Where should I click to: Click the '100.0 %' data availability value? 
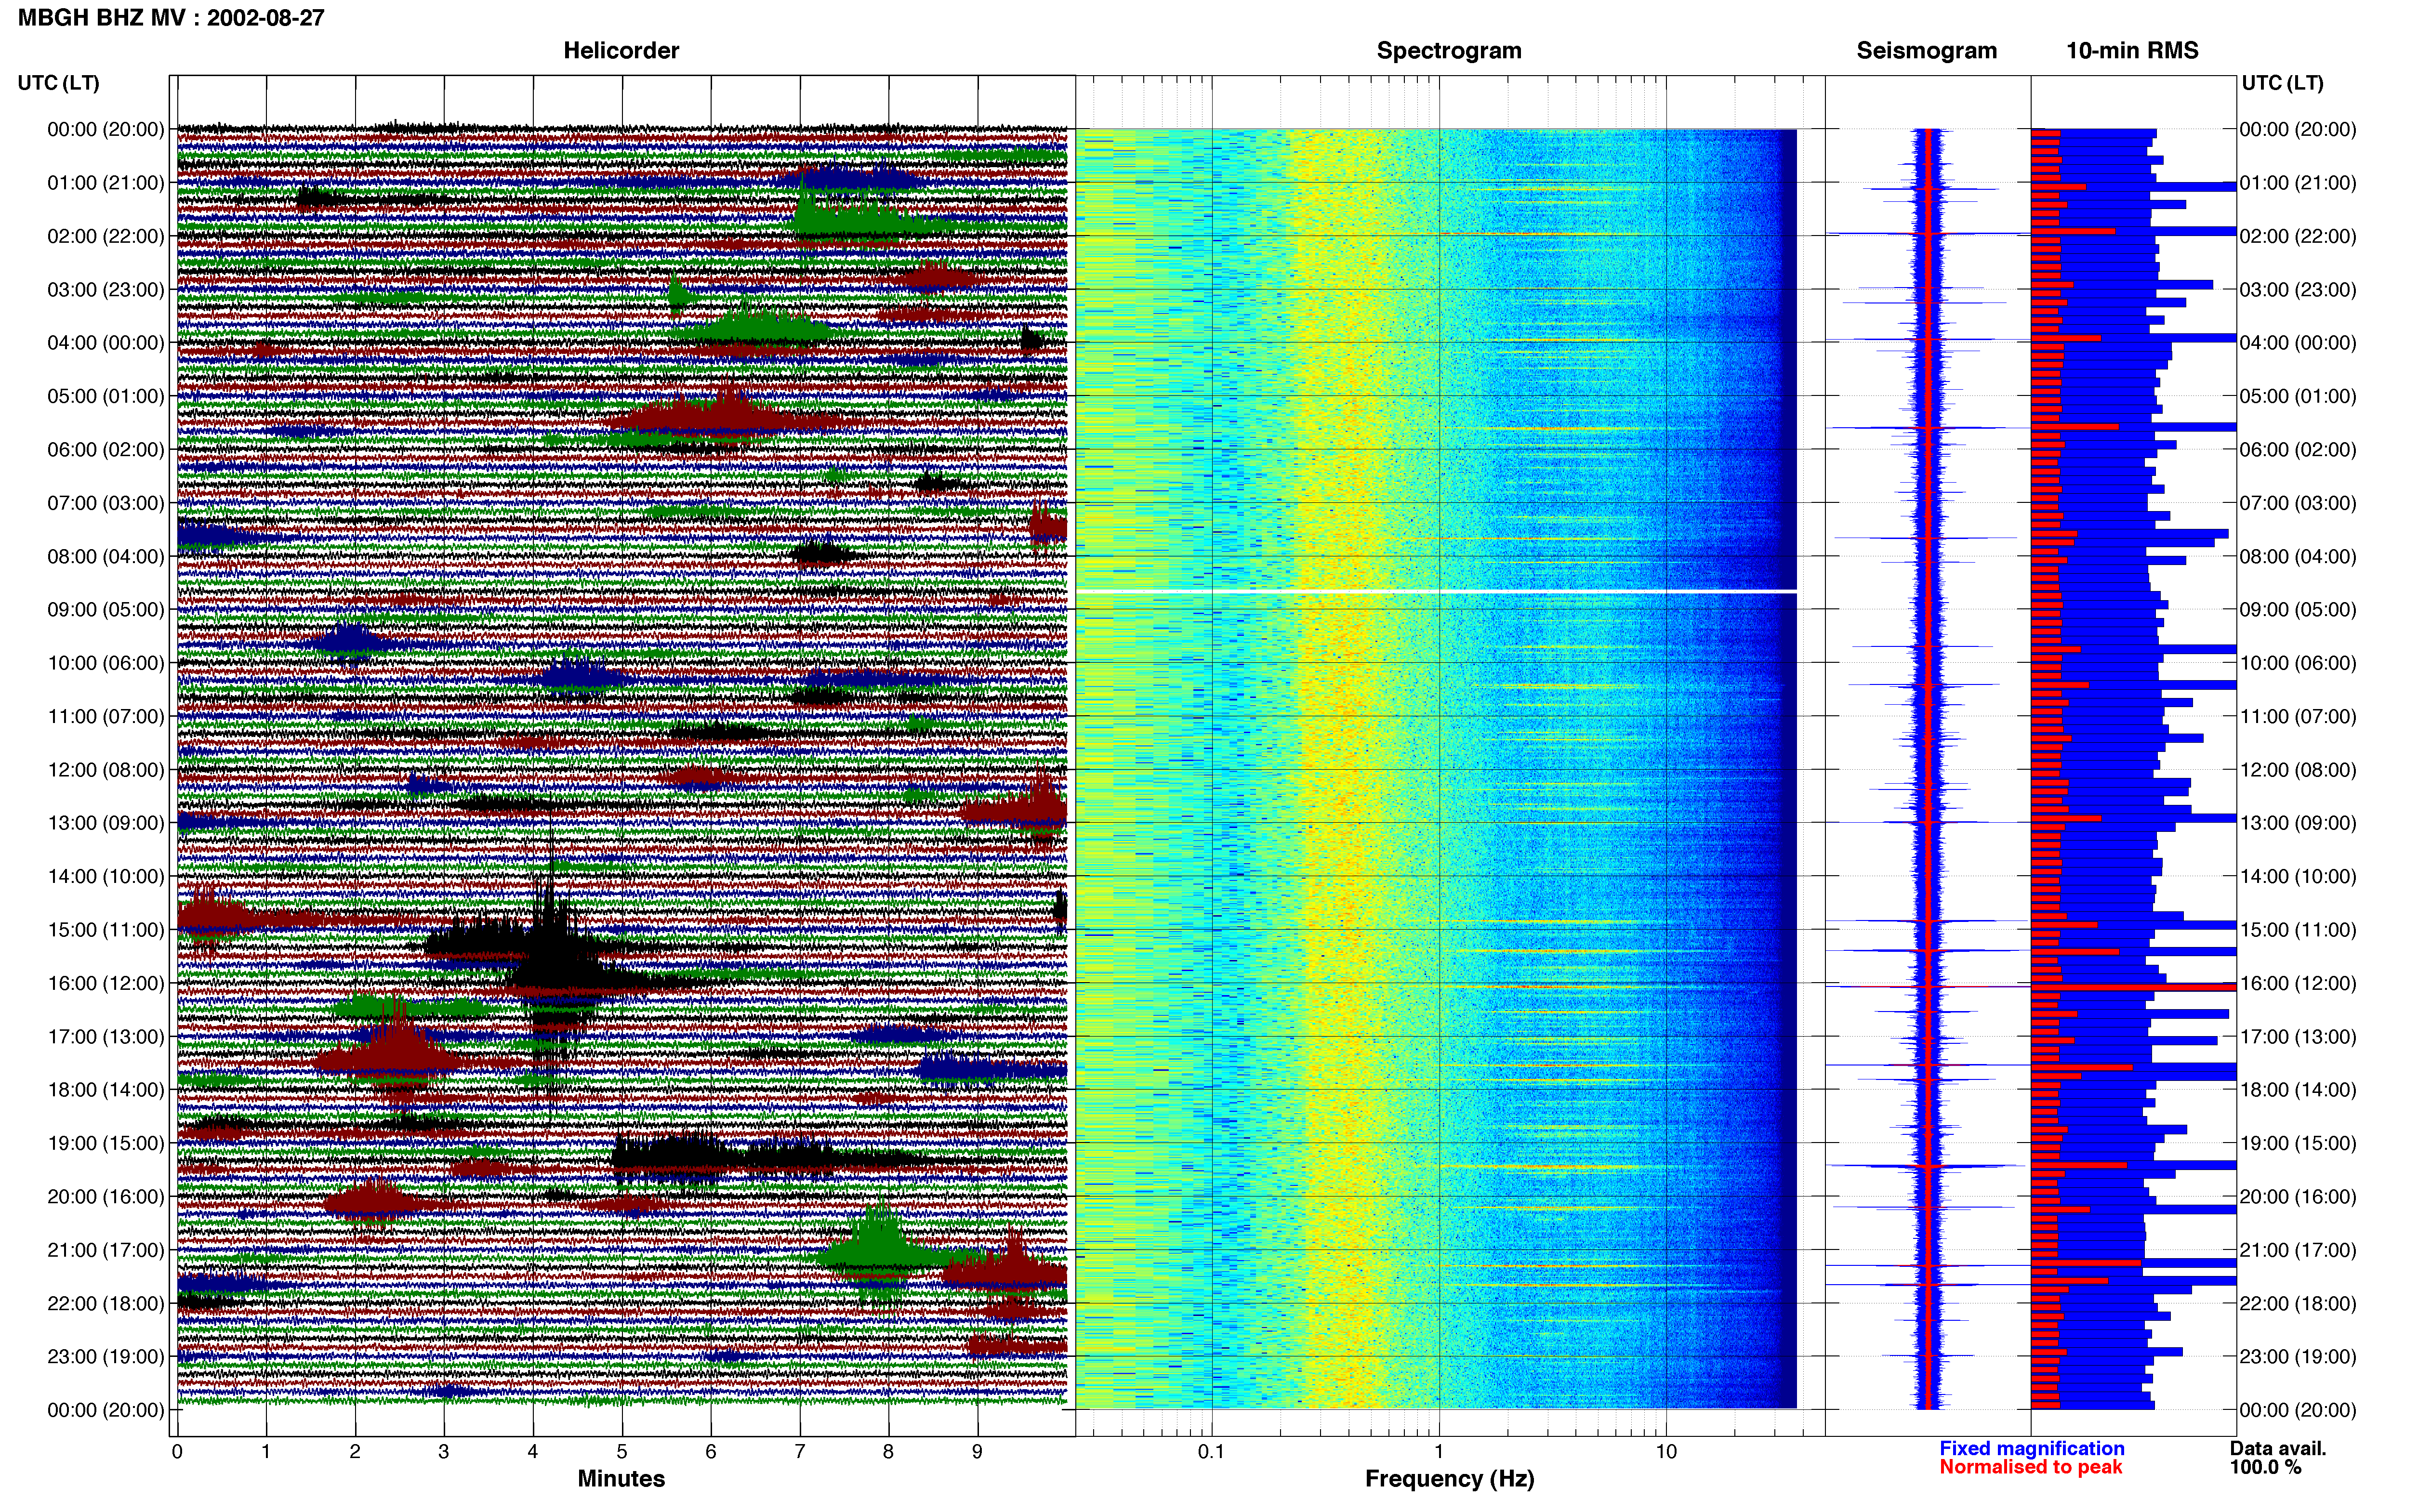coord(2265,1467)
